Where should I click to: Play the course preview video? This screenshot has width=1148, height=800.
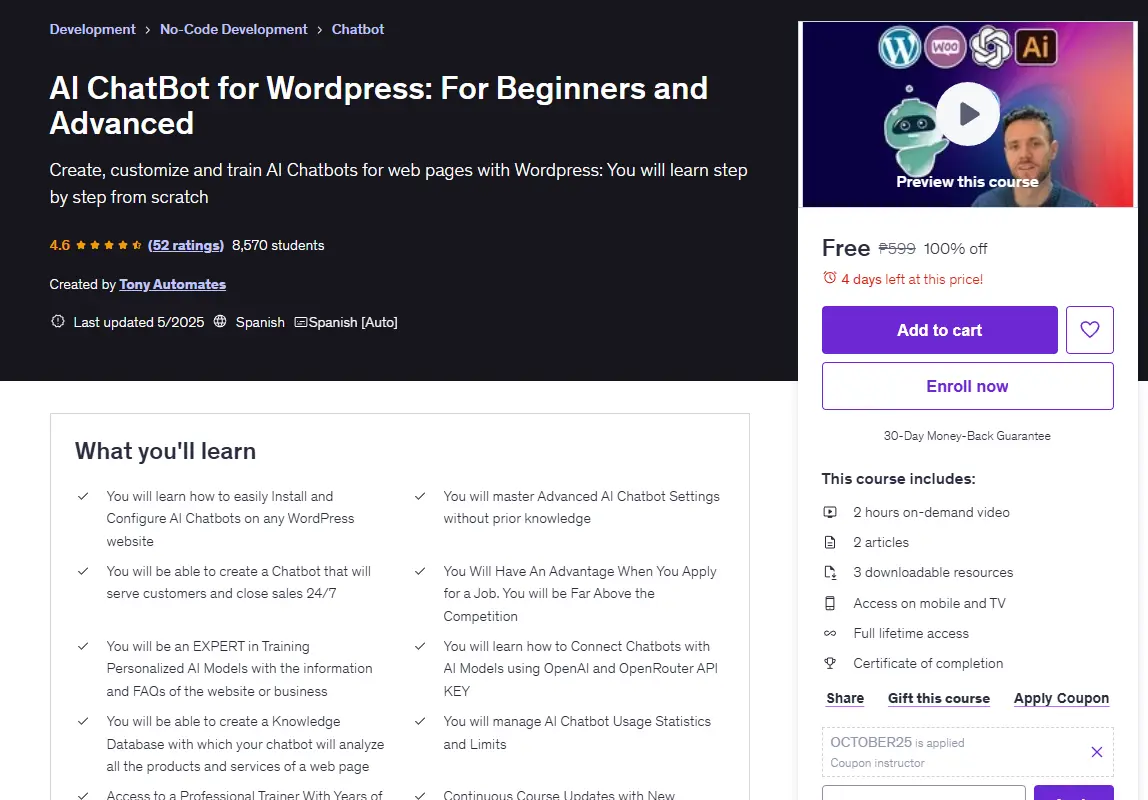click(x=968, y=113)
